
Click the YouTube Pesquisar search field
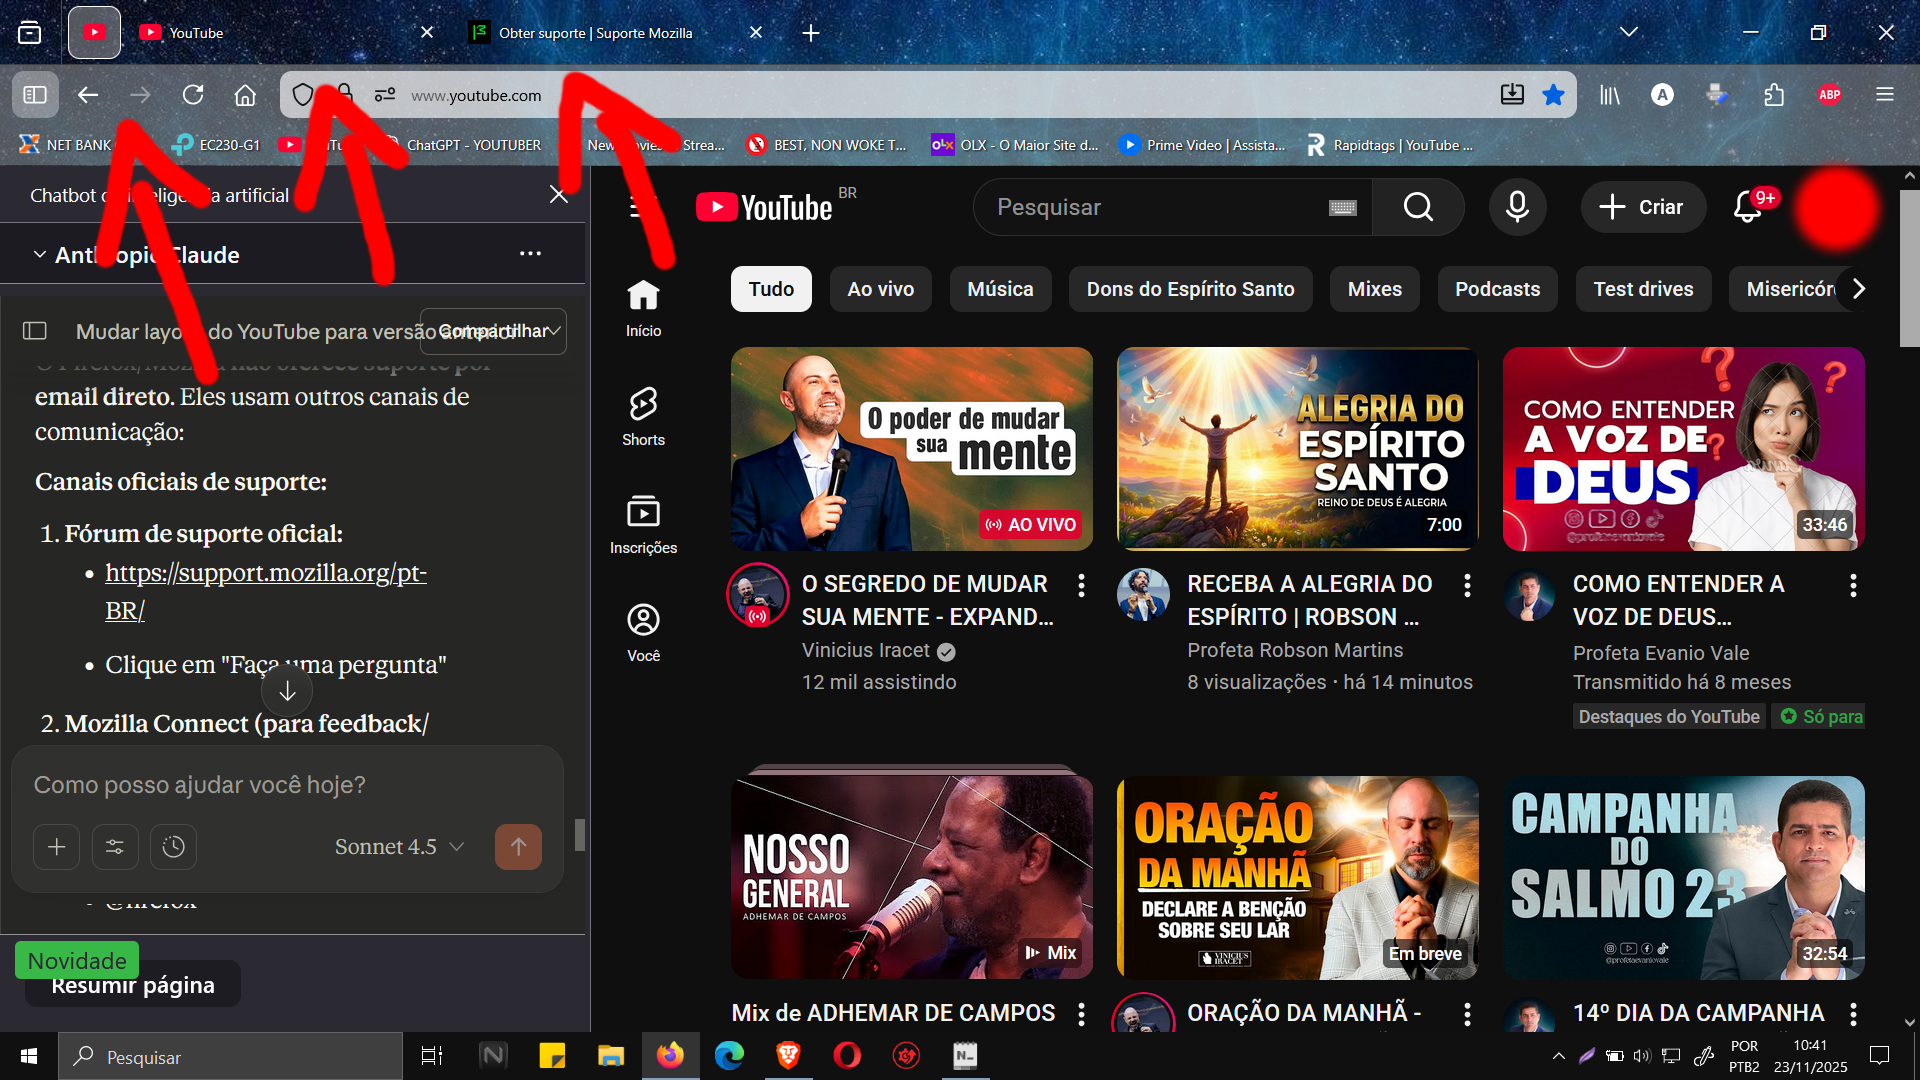(1150, 207)
